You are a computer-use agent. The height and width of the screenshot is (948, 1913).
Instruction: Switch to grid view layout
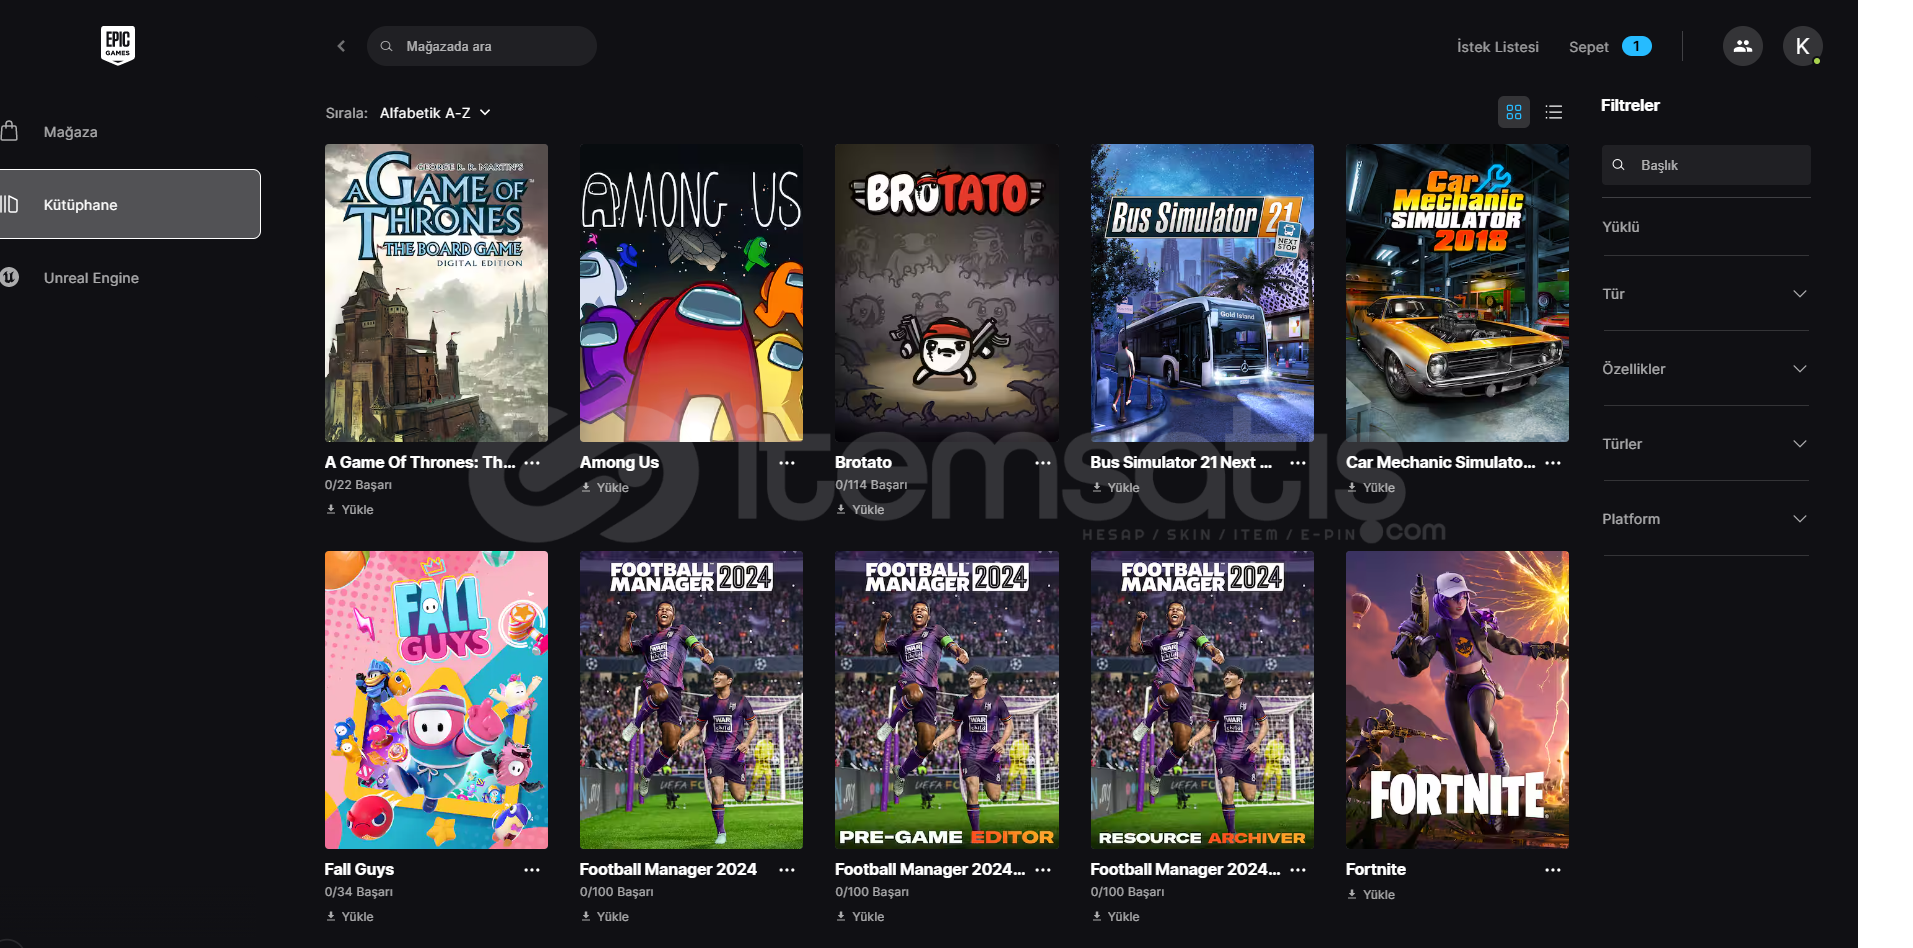1514,112
